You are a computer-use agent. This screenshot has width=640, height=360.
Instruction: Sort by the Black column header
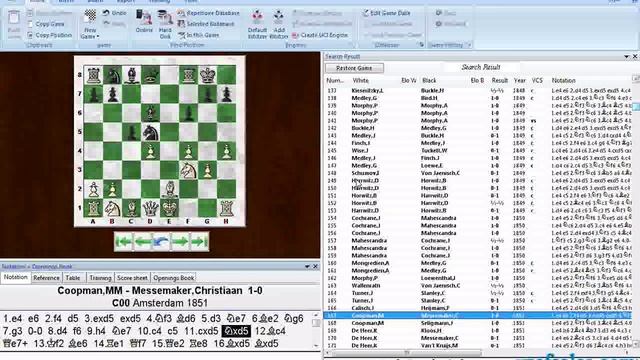[x=429, y=80]
